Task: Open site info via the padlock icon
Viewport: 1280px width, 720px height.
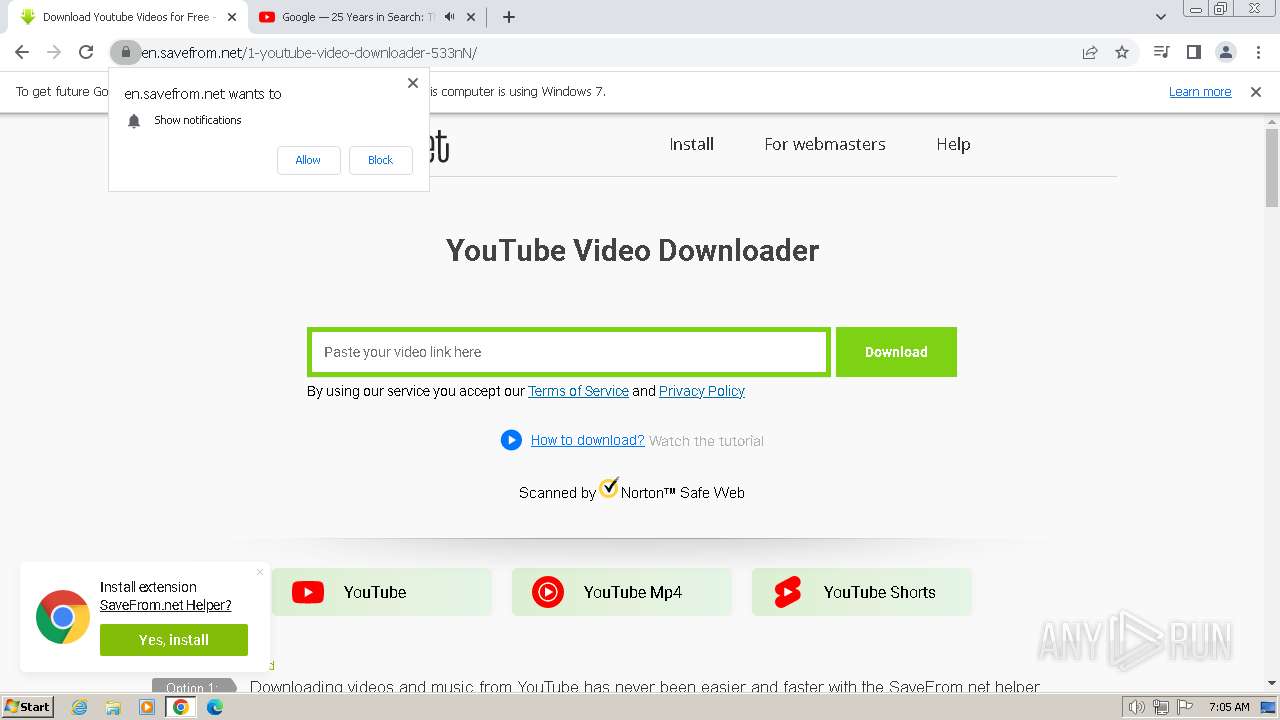Action: coord(125,52)
